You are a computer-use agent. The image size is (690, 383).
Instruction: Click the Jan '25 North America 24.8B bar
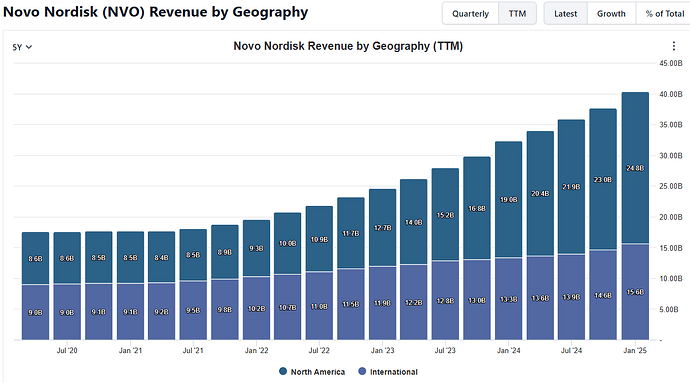tap(635, 168)
